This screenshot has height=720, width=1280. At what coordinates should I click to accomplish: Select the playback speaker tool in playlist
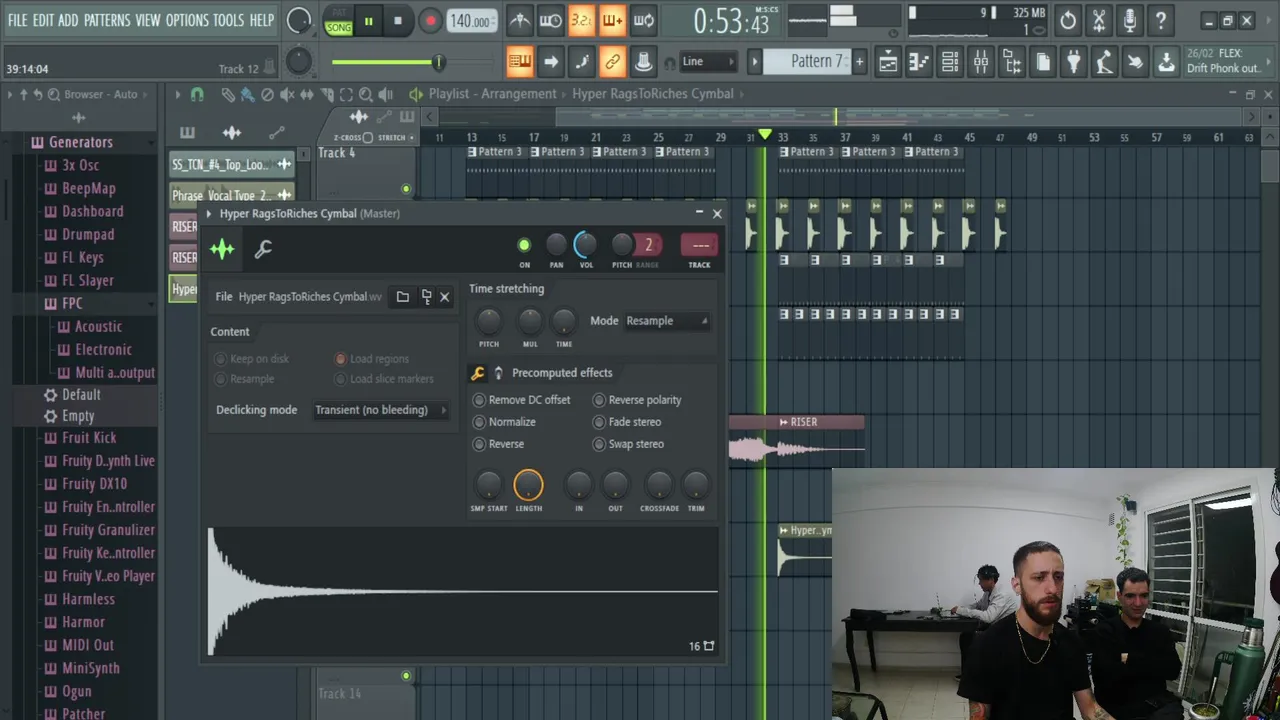386,94
